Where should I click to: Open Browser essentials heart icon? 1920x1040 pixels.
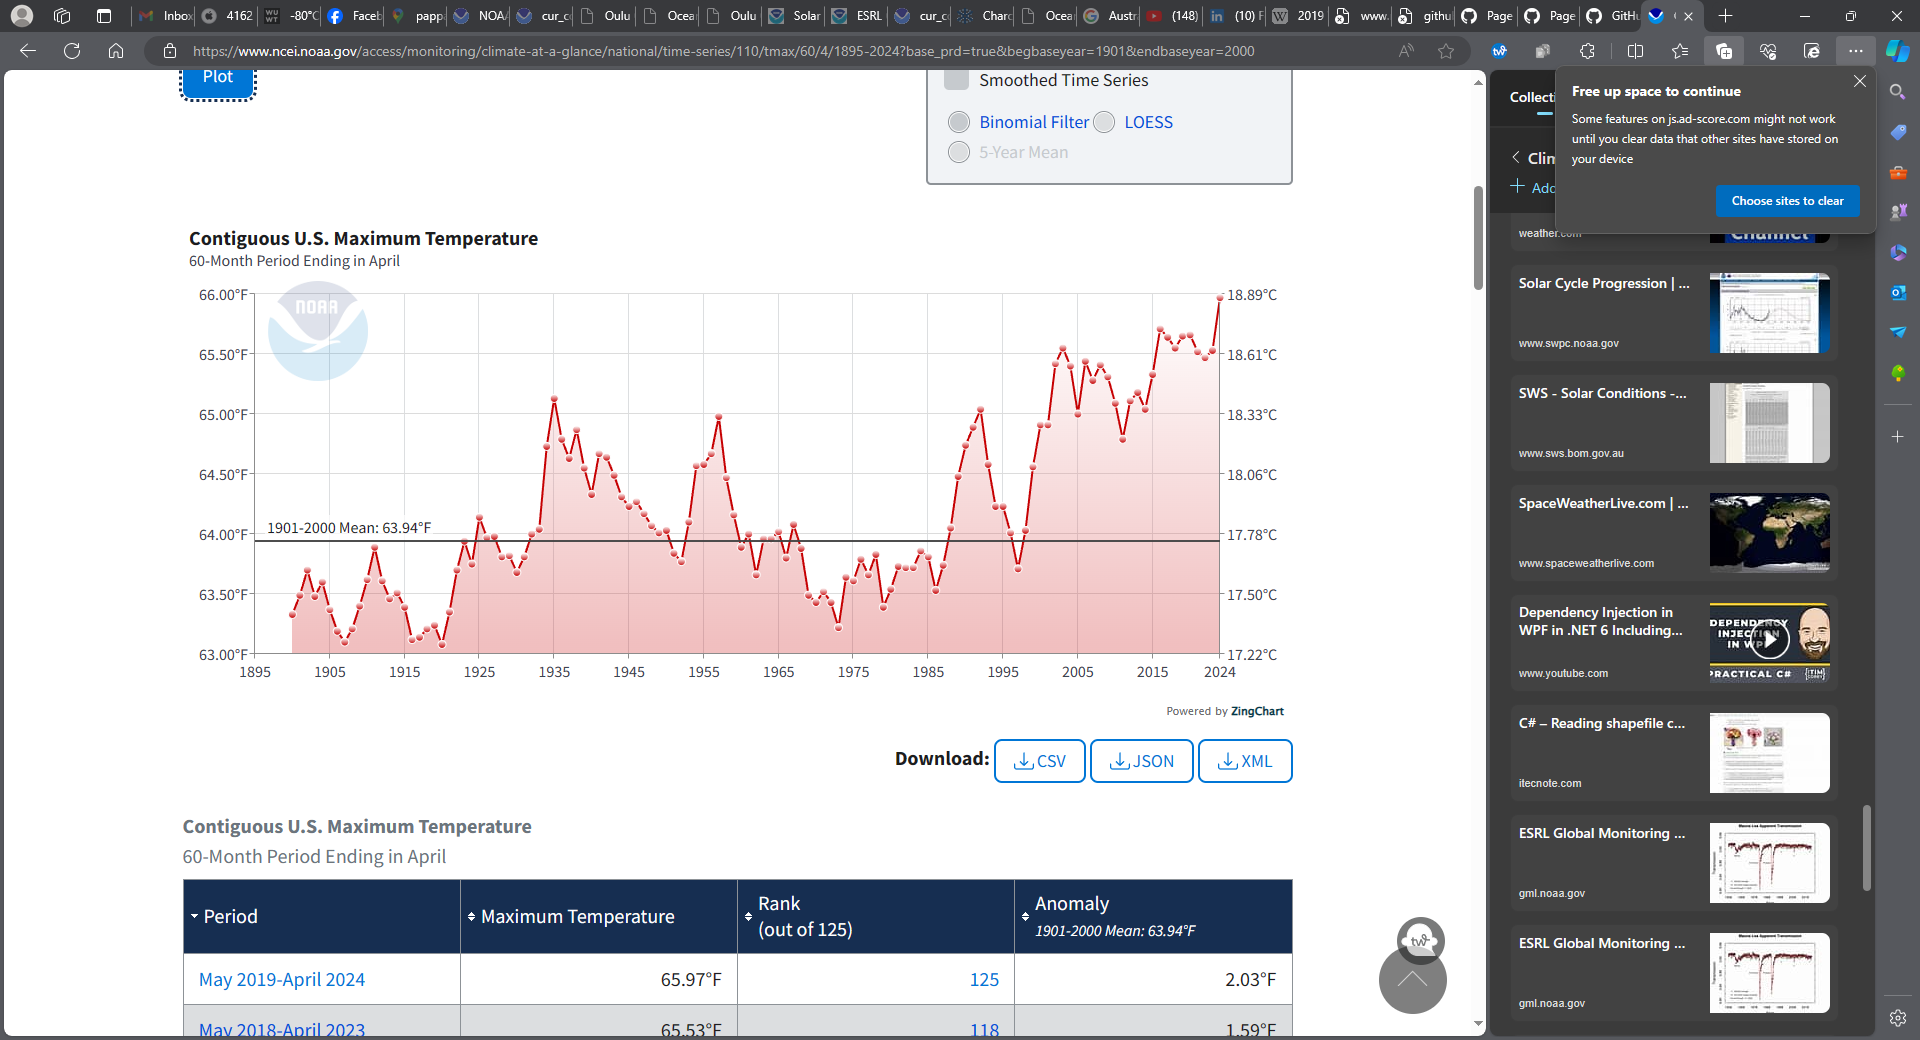click(1768, 51)
